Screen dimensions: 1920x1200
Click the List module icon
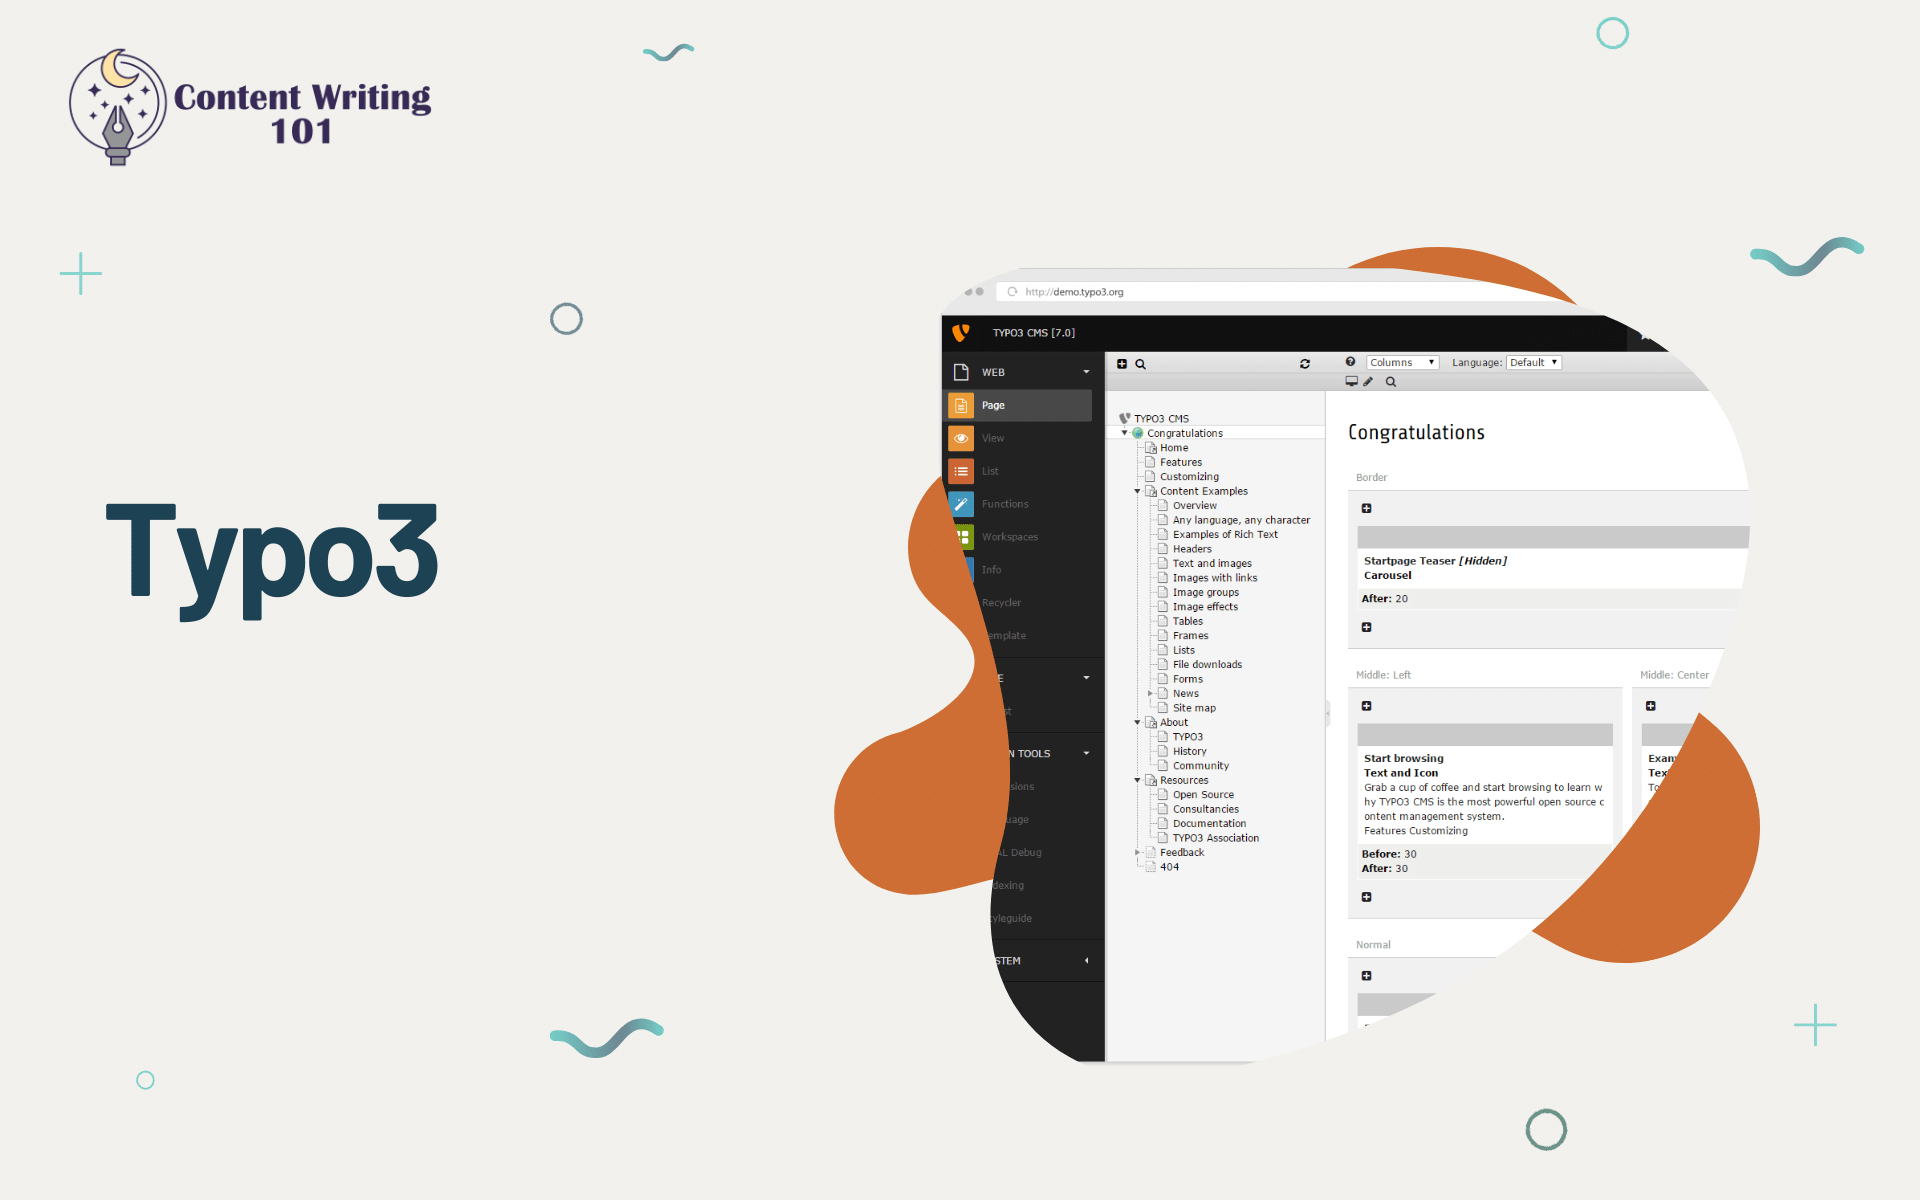coord(961,471)
